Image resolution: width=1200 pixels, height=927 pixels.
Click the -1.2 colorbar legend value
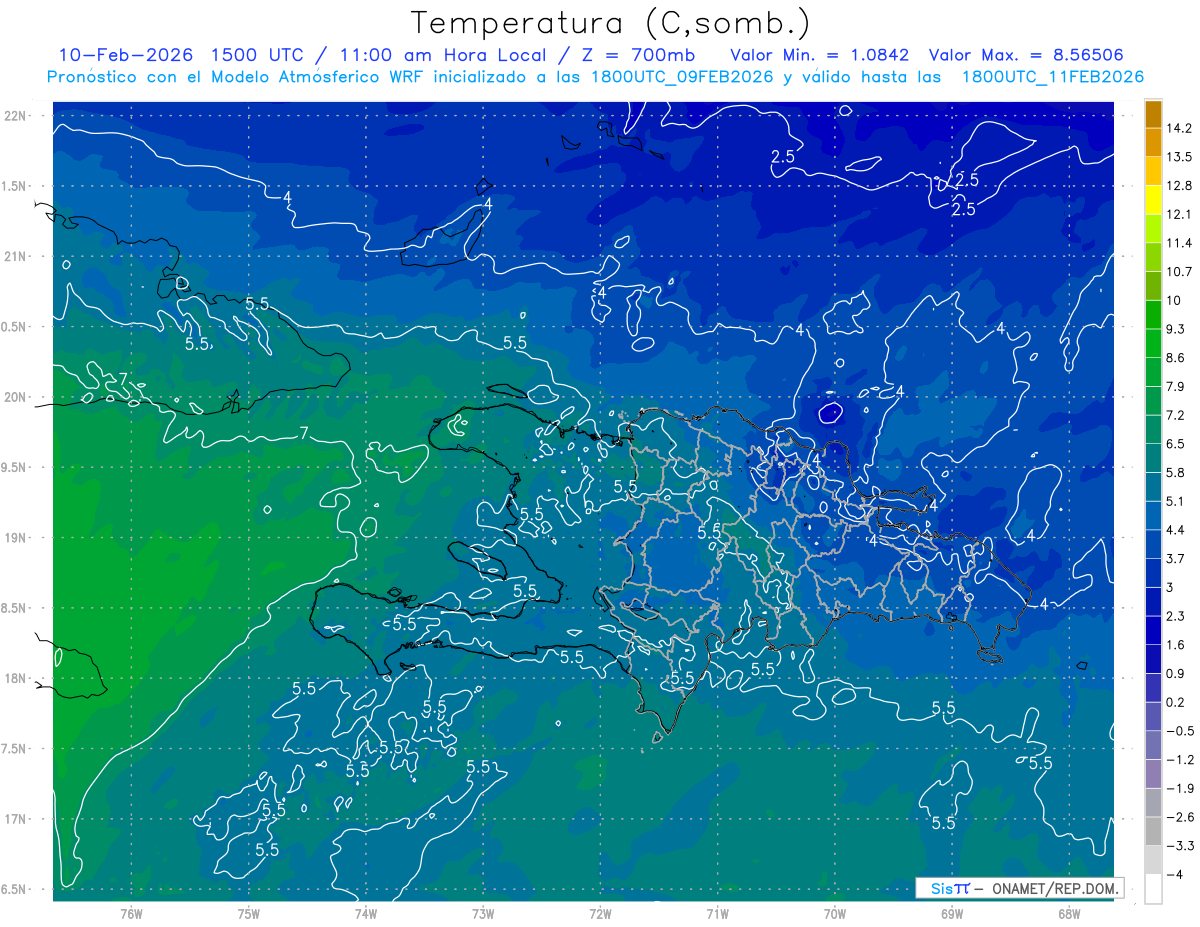pyautogui.click(x=1180, y=759)
